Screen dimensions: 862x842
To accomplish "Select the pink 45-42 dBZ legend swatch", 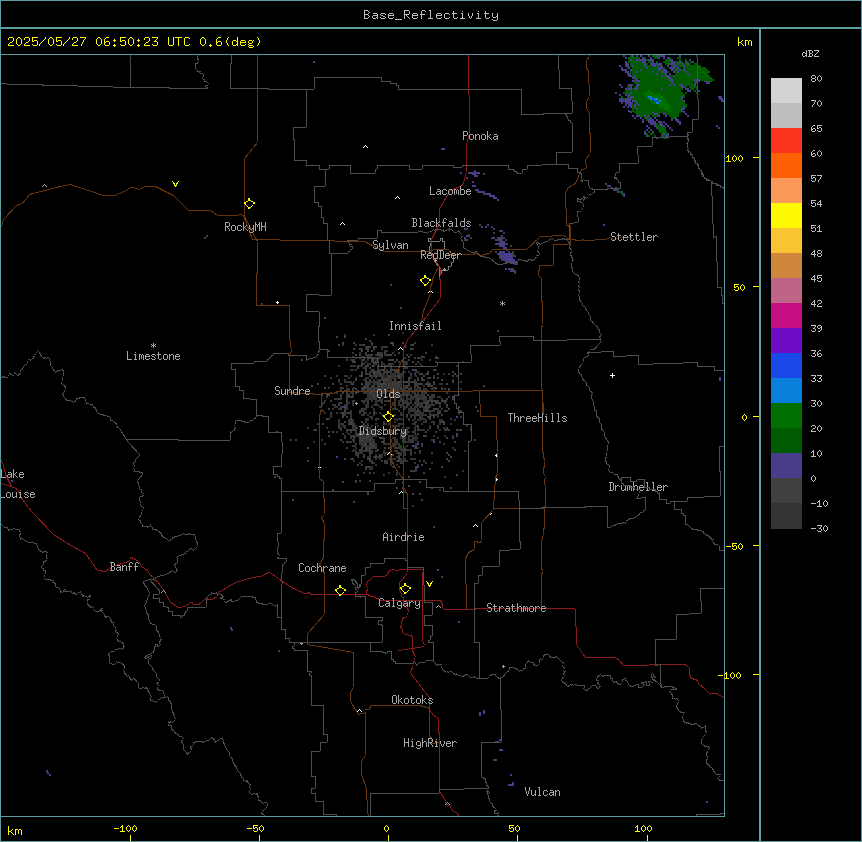I will [x=786, y=290].
